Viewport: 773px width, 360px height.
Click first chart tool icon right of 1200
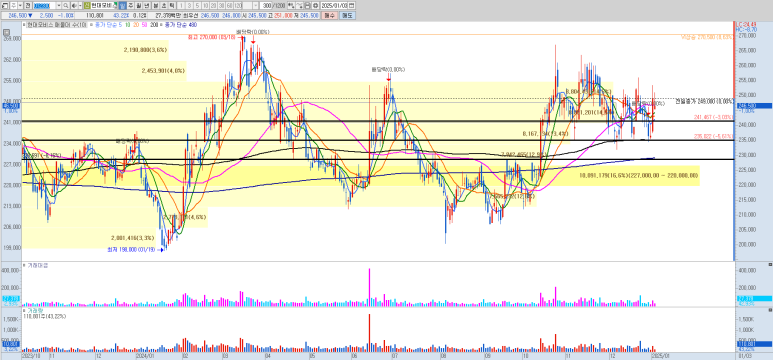tap(291, 5)
